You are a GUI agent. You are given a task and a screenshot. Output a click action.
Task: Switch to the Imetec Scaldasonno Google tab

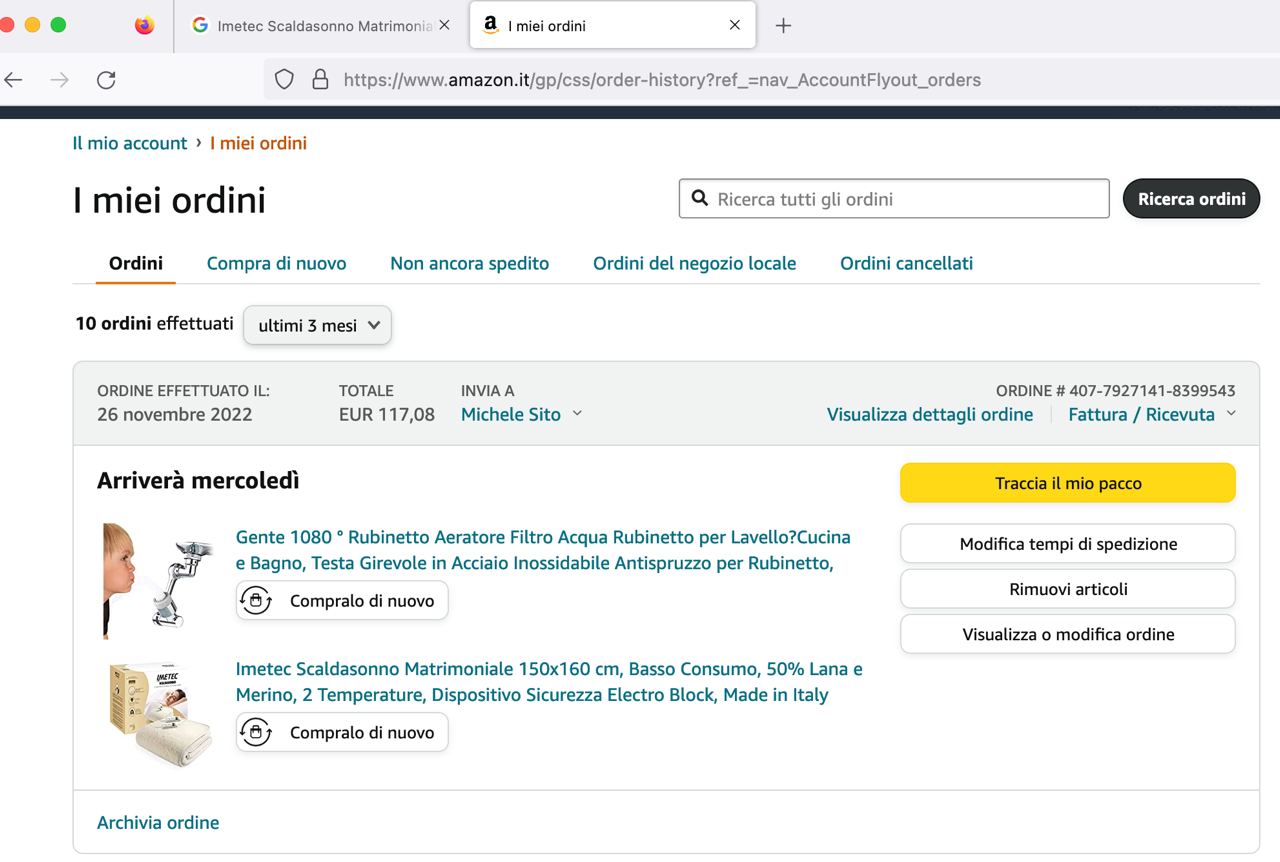point(322,26)
